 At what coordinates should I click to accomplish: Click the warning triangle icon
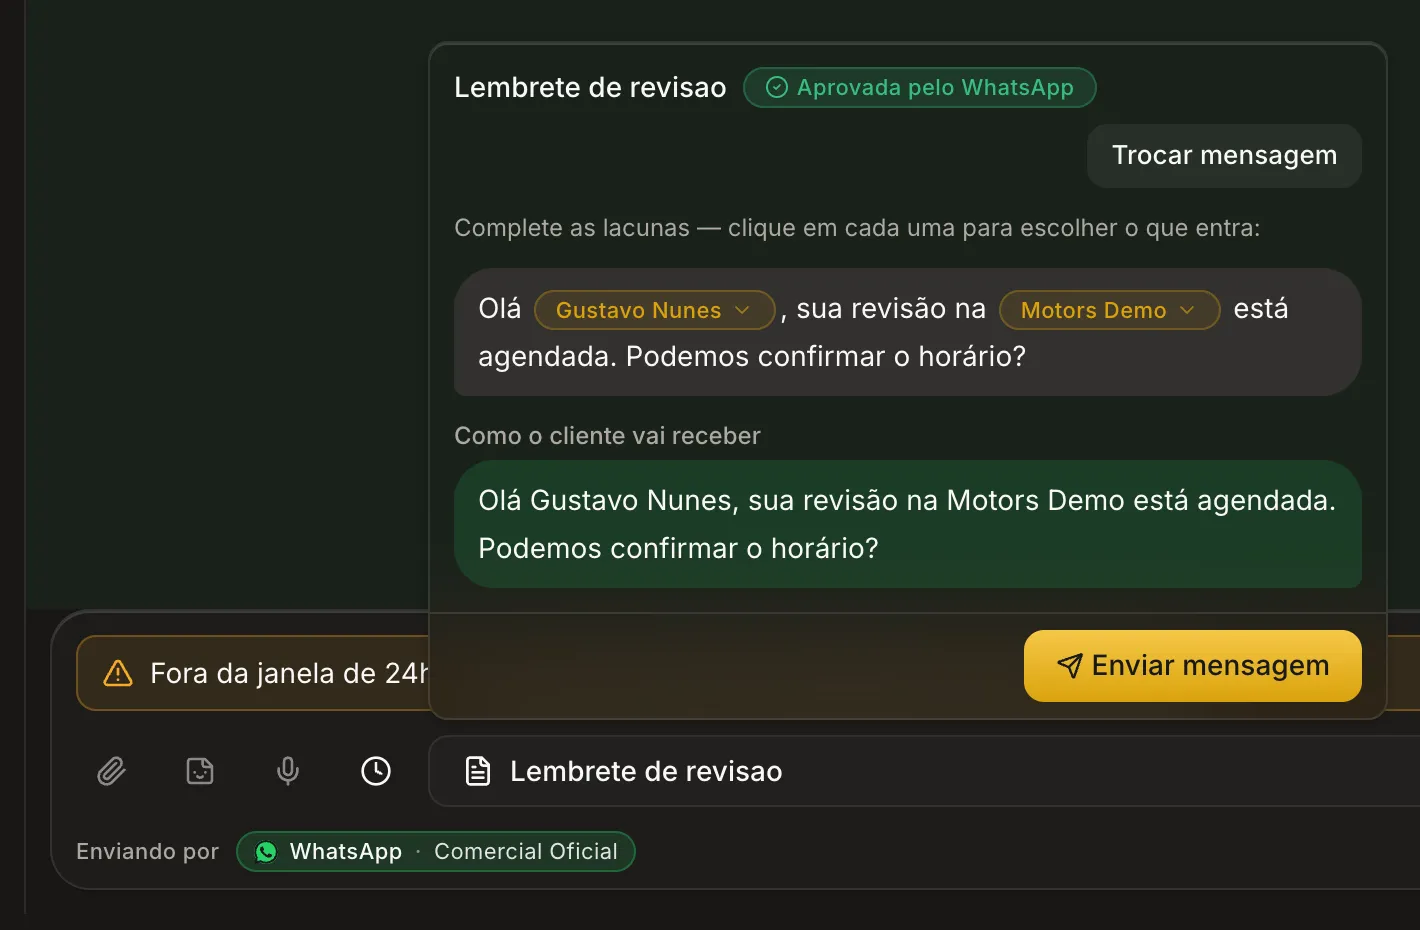coord(118,673)
